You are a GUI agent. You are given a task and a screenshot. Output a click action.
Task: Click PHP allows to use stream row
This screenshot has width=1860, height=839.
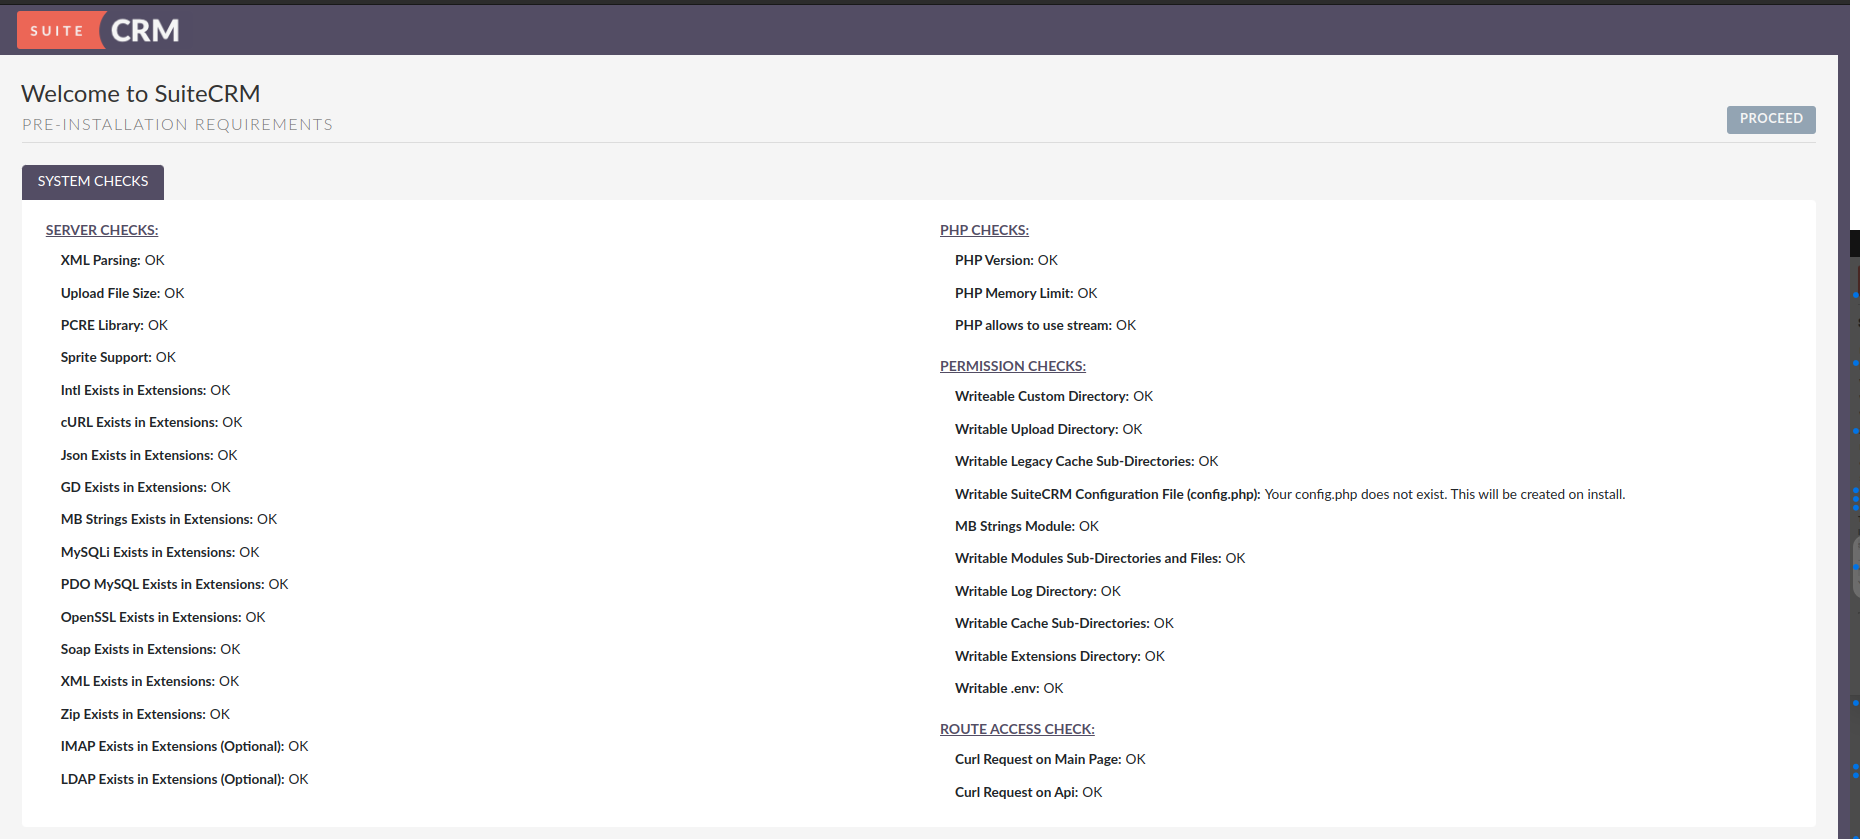click(x=1045, y=325)
